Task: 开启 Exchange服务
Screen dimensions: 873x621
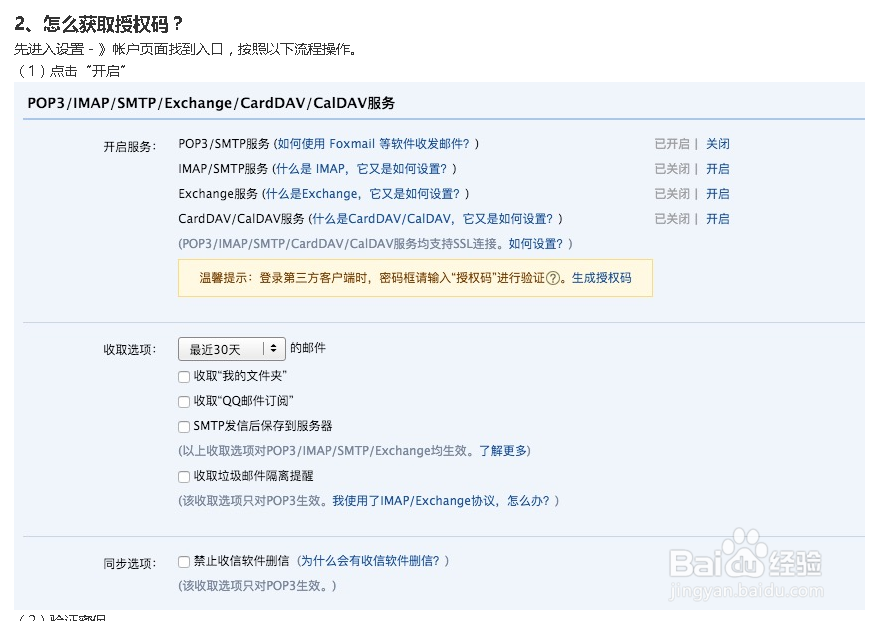Action: (718, 193)
